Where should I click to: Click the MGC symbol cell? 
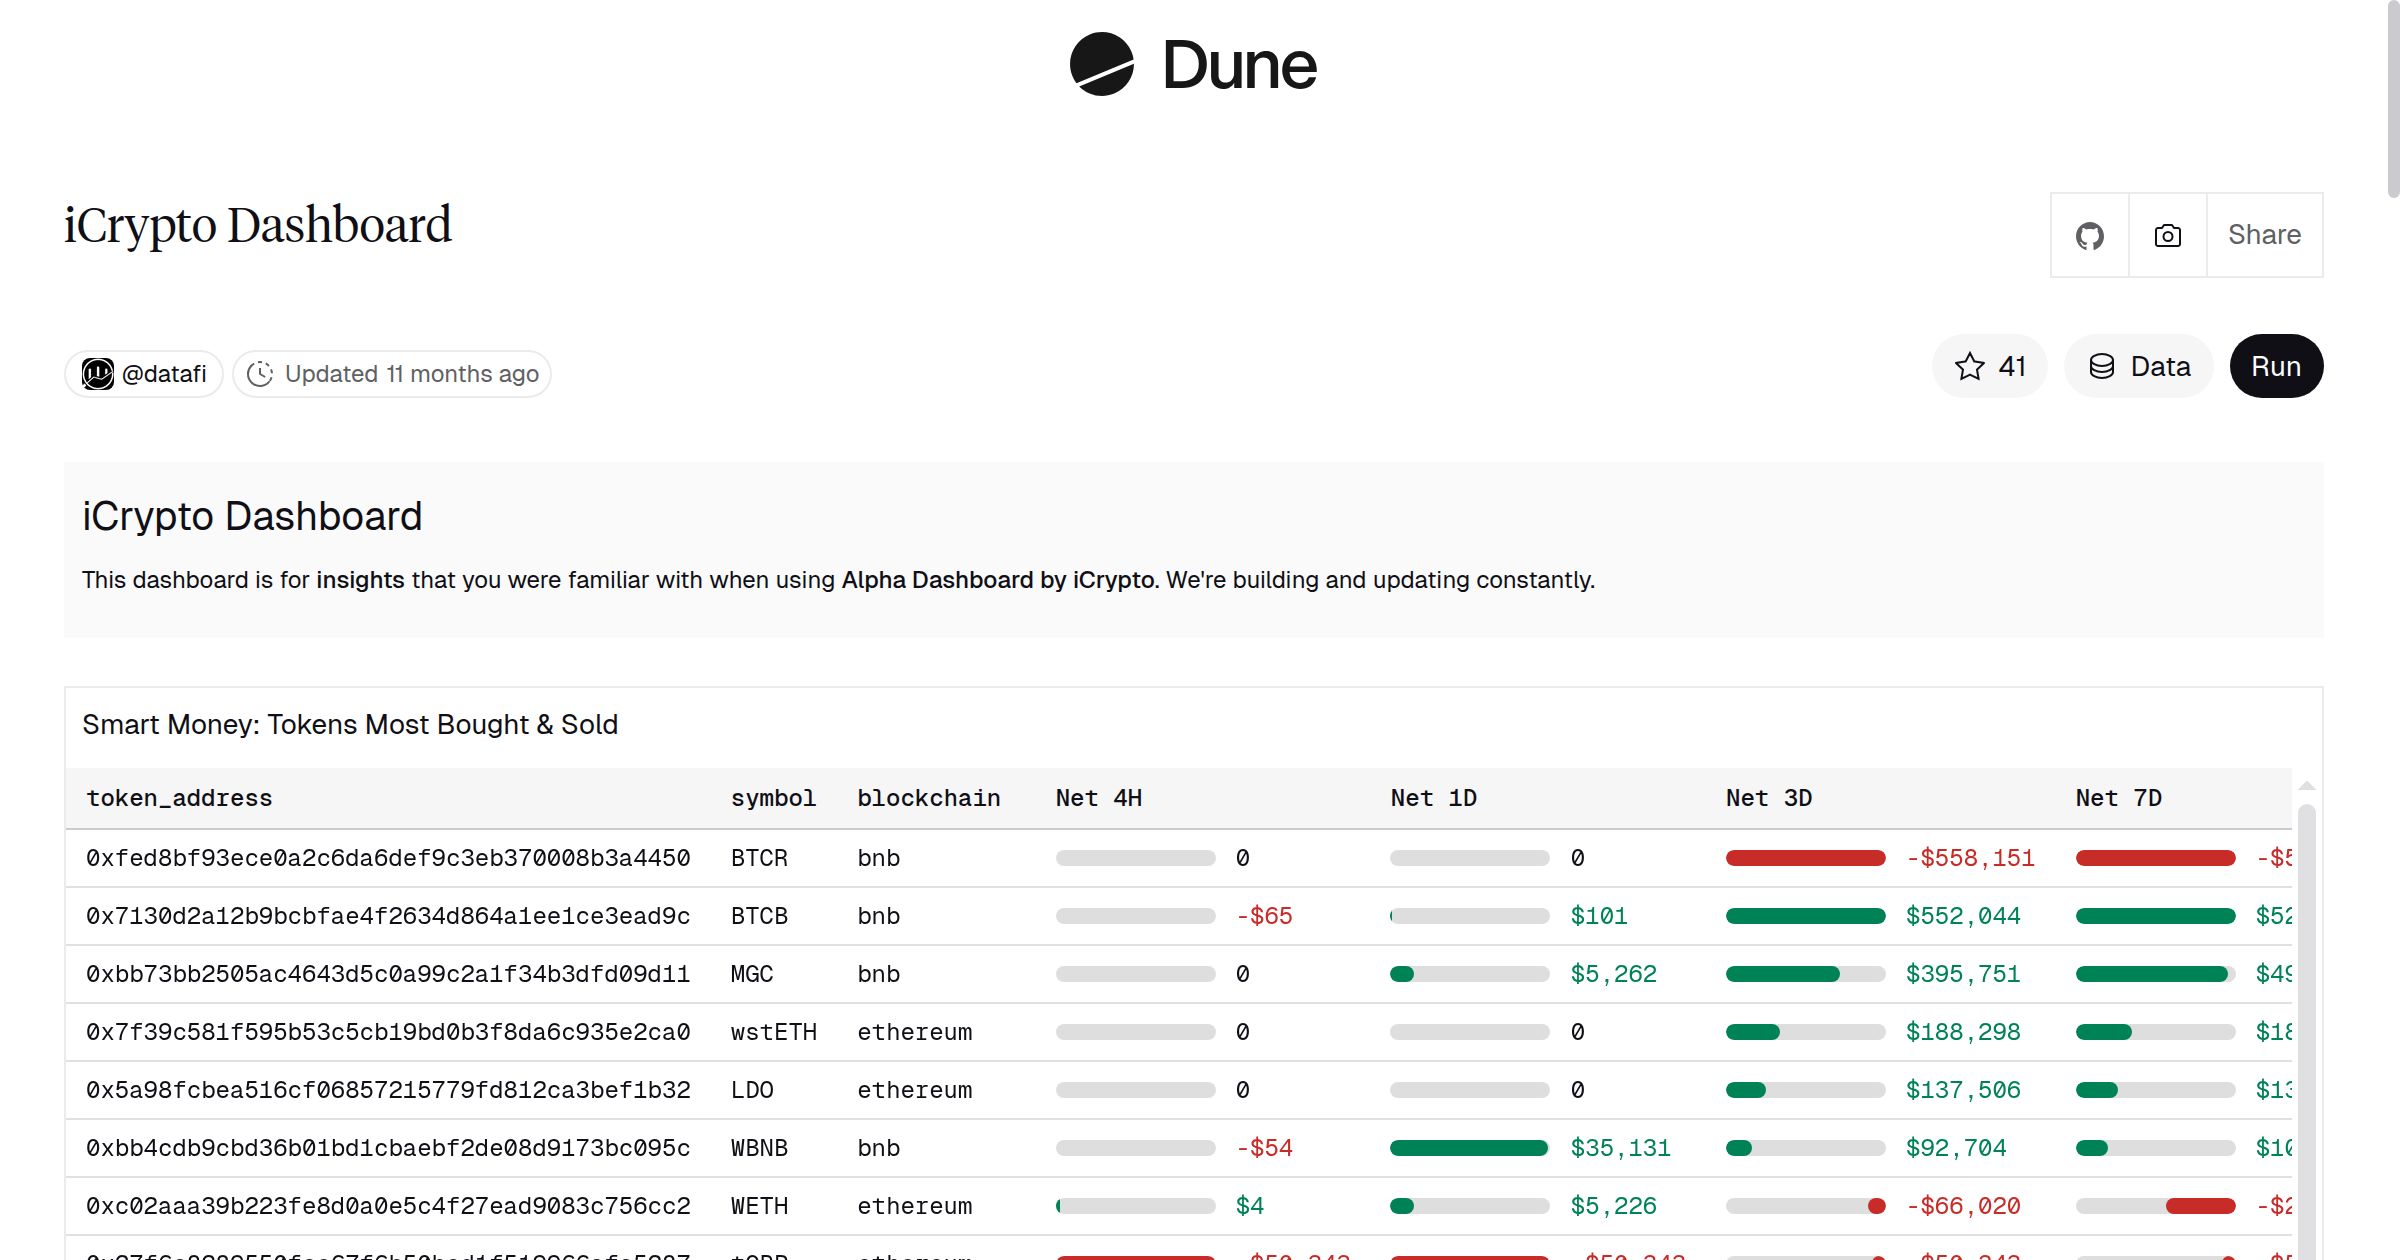pyautogui.click(x=752, y=974)
